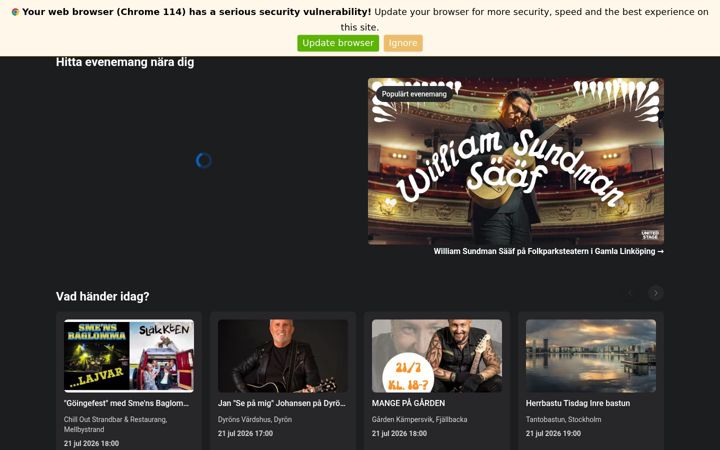Dismiss the warning with Ignore

(403, 43)
